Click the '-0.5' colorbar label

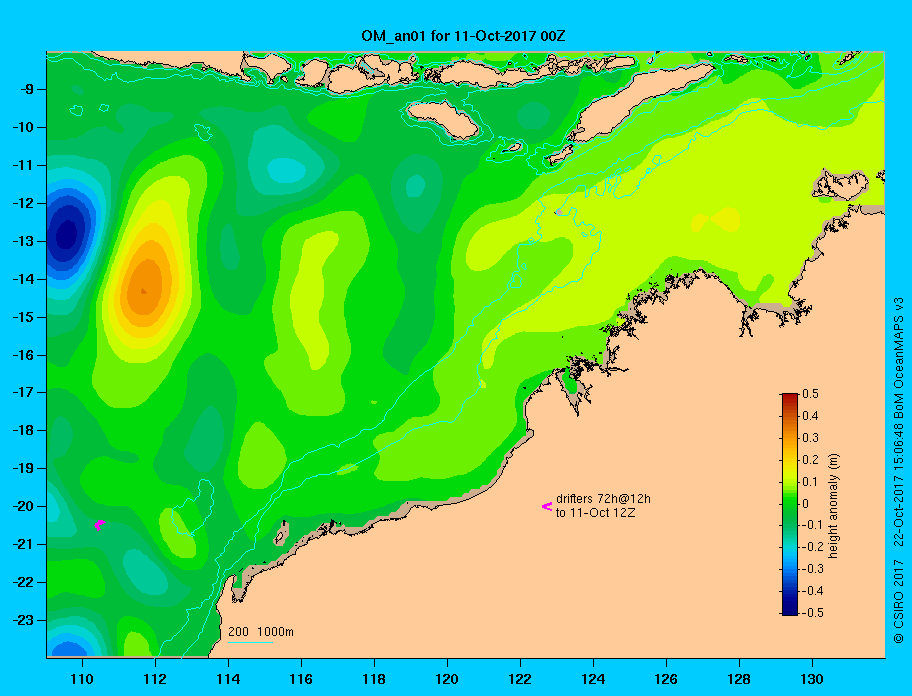812,613
